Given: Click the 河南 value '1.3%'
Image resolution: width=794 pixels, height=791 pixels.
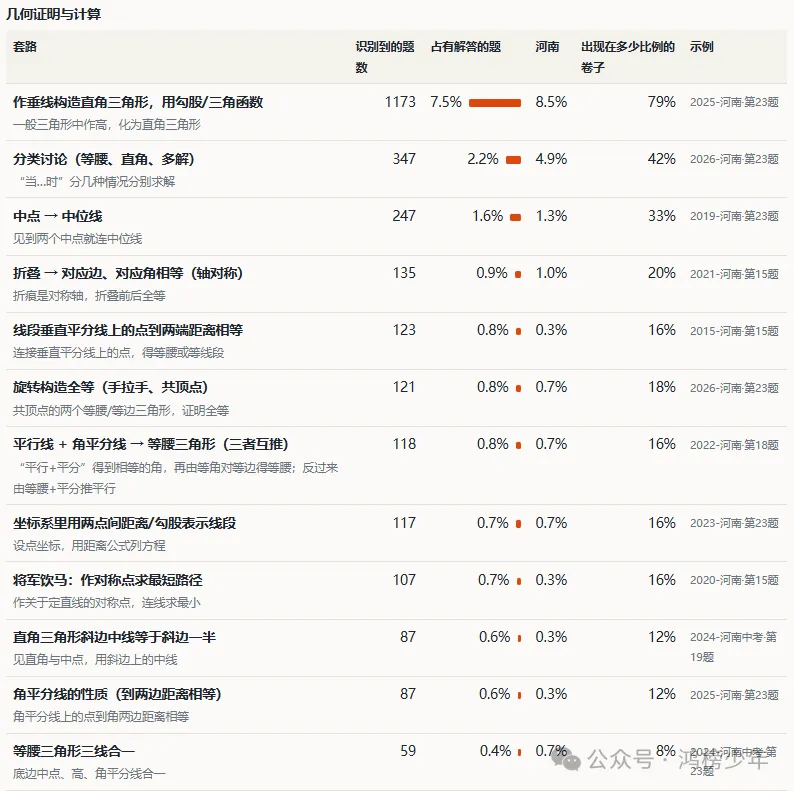Looking at the screenshot, I should (551, 216).
